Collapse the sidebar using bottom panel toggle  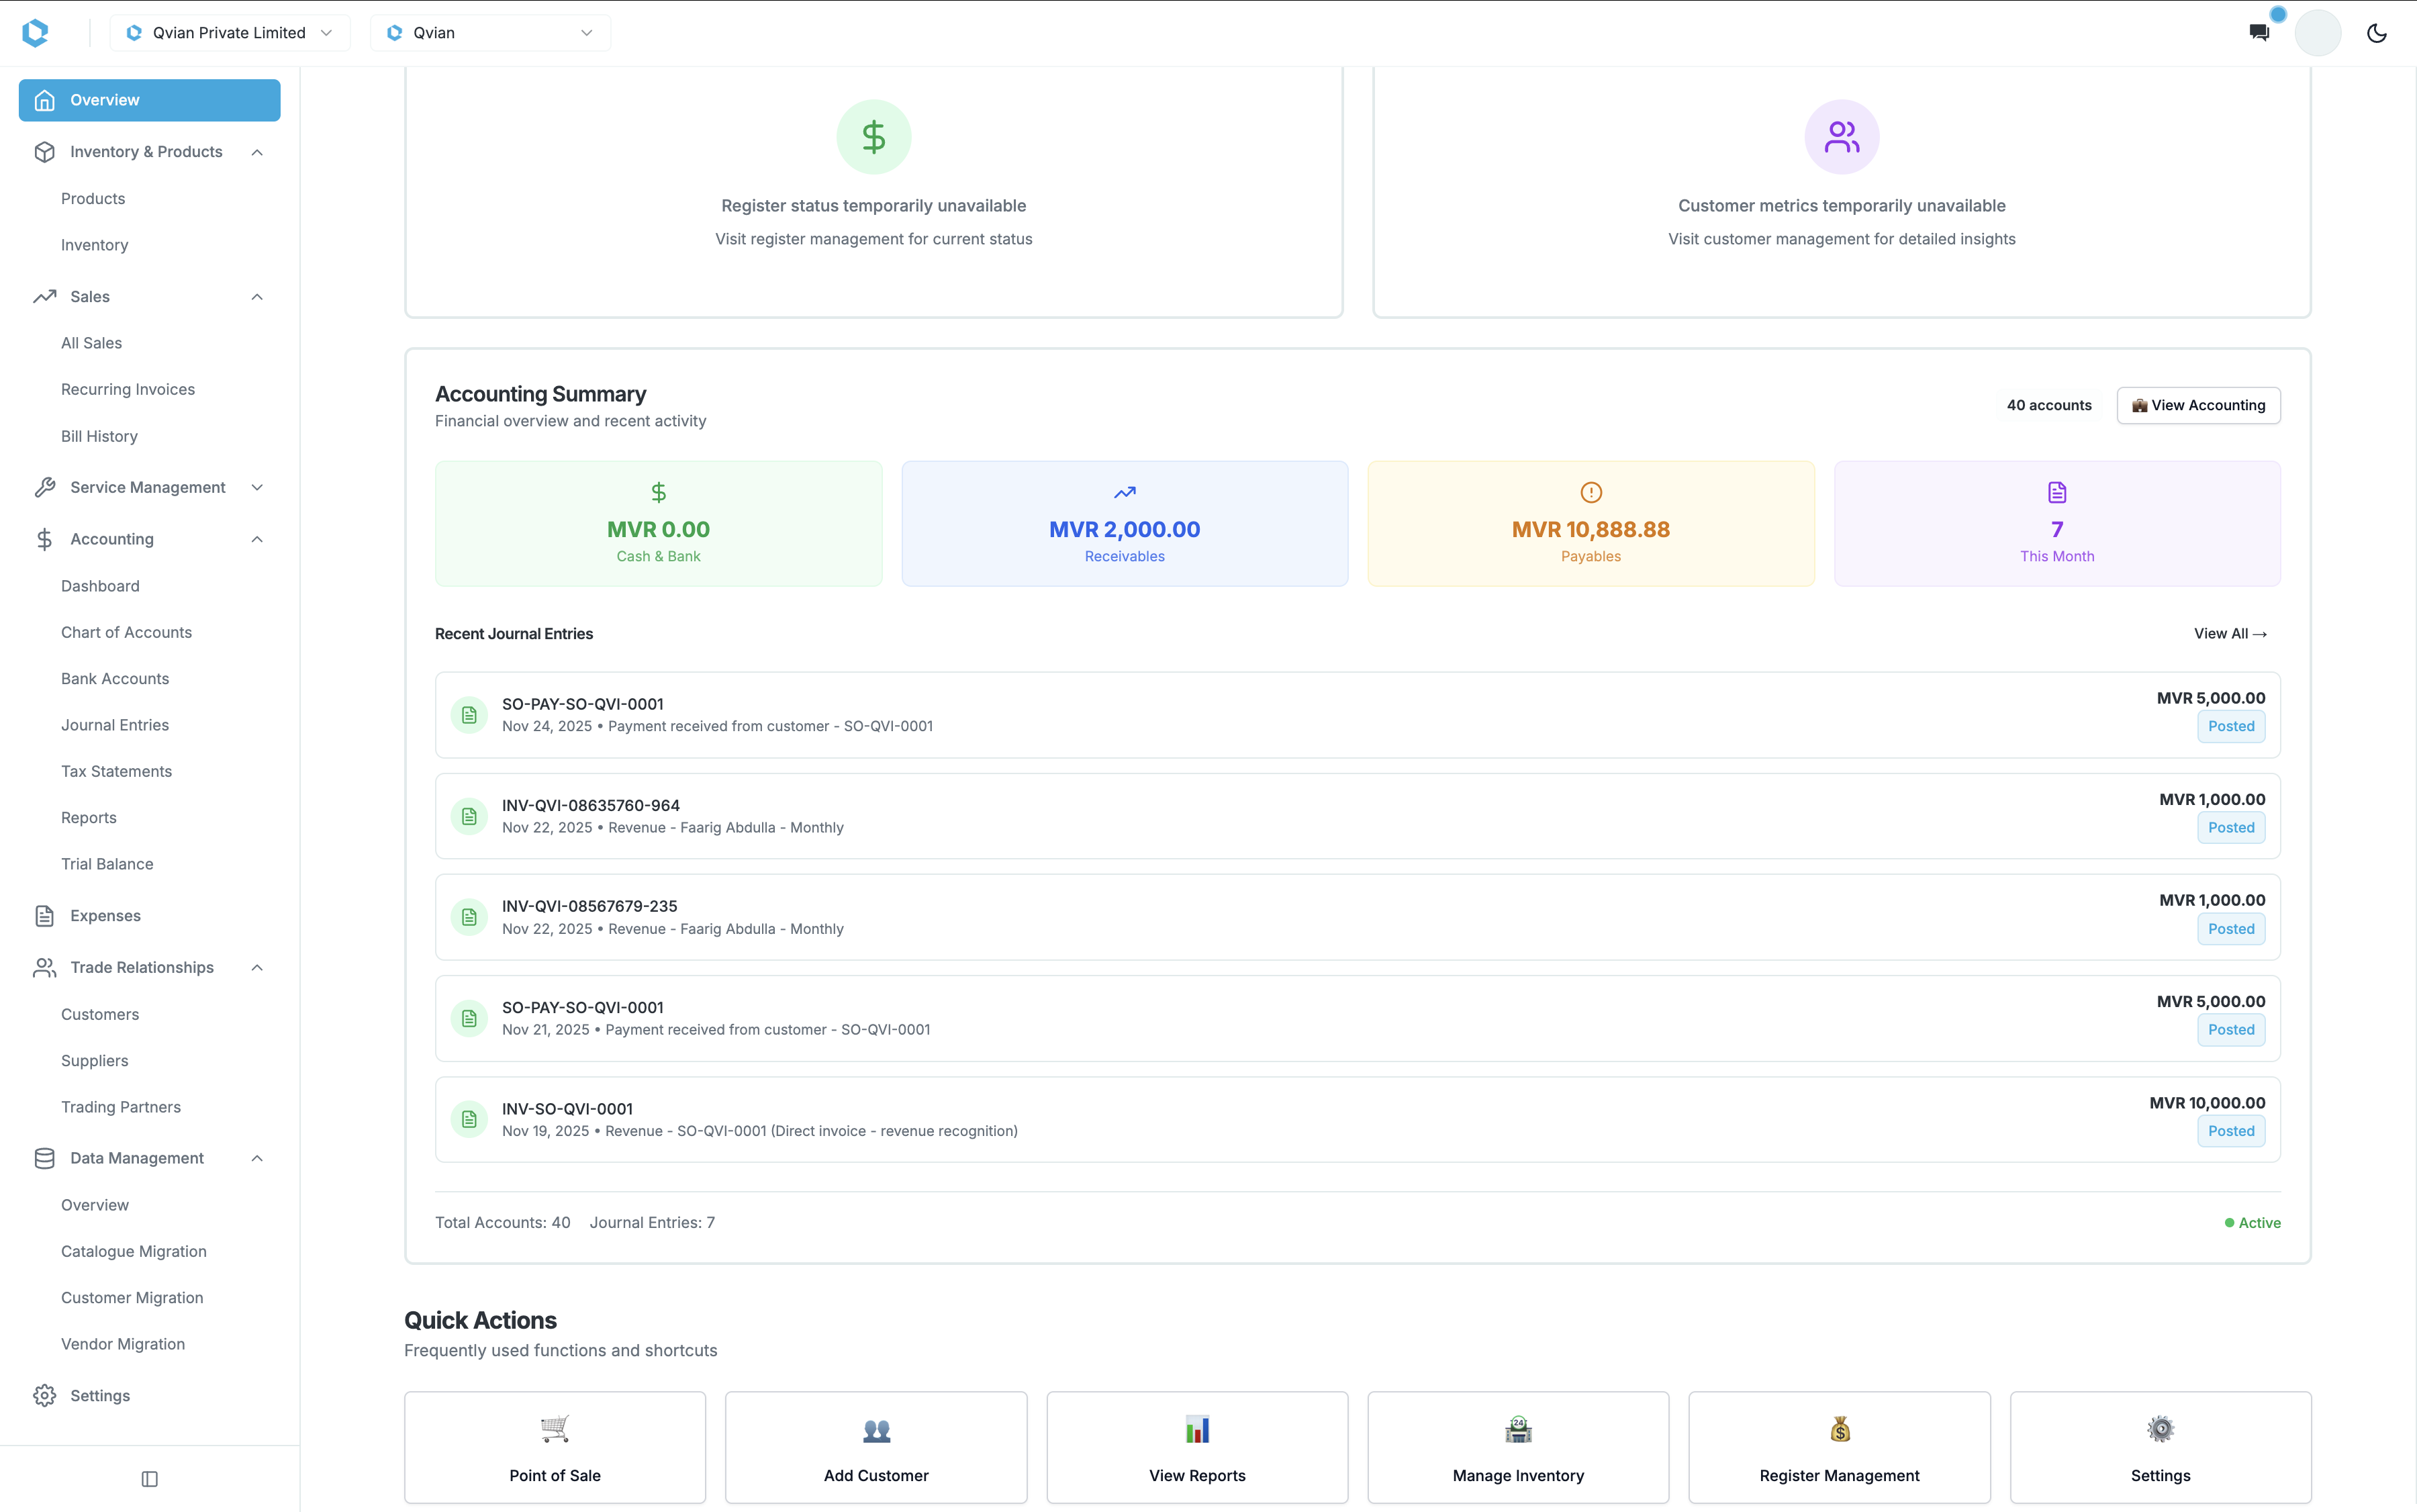click(x=149, y=1478)
